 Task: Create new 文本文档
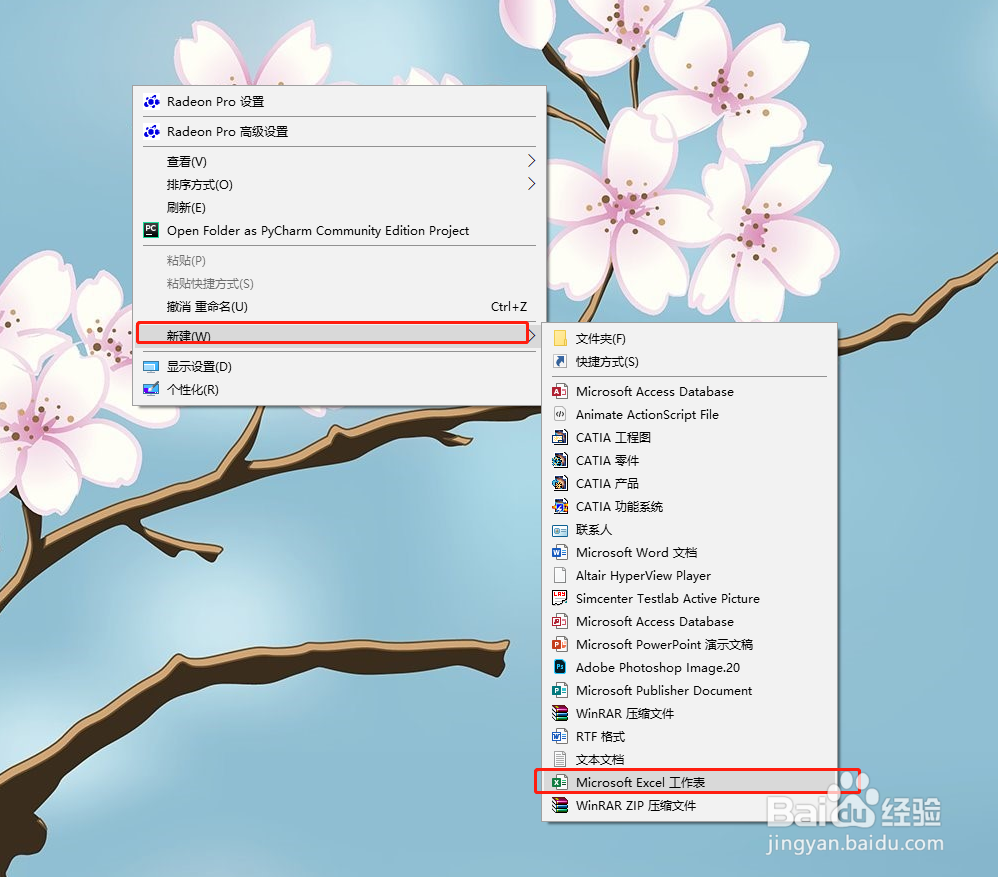click(689, 759)
